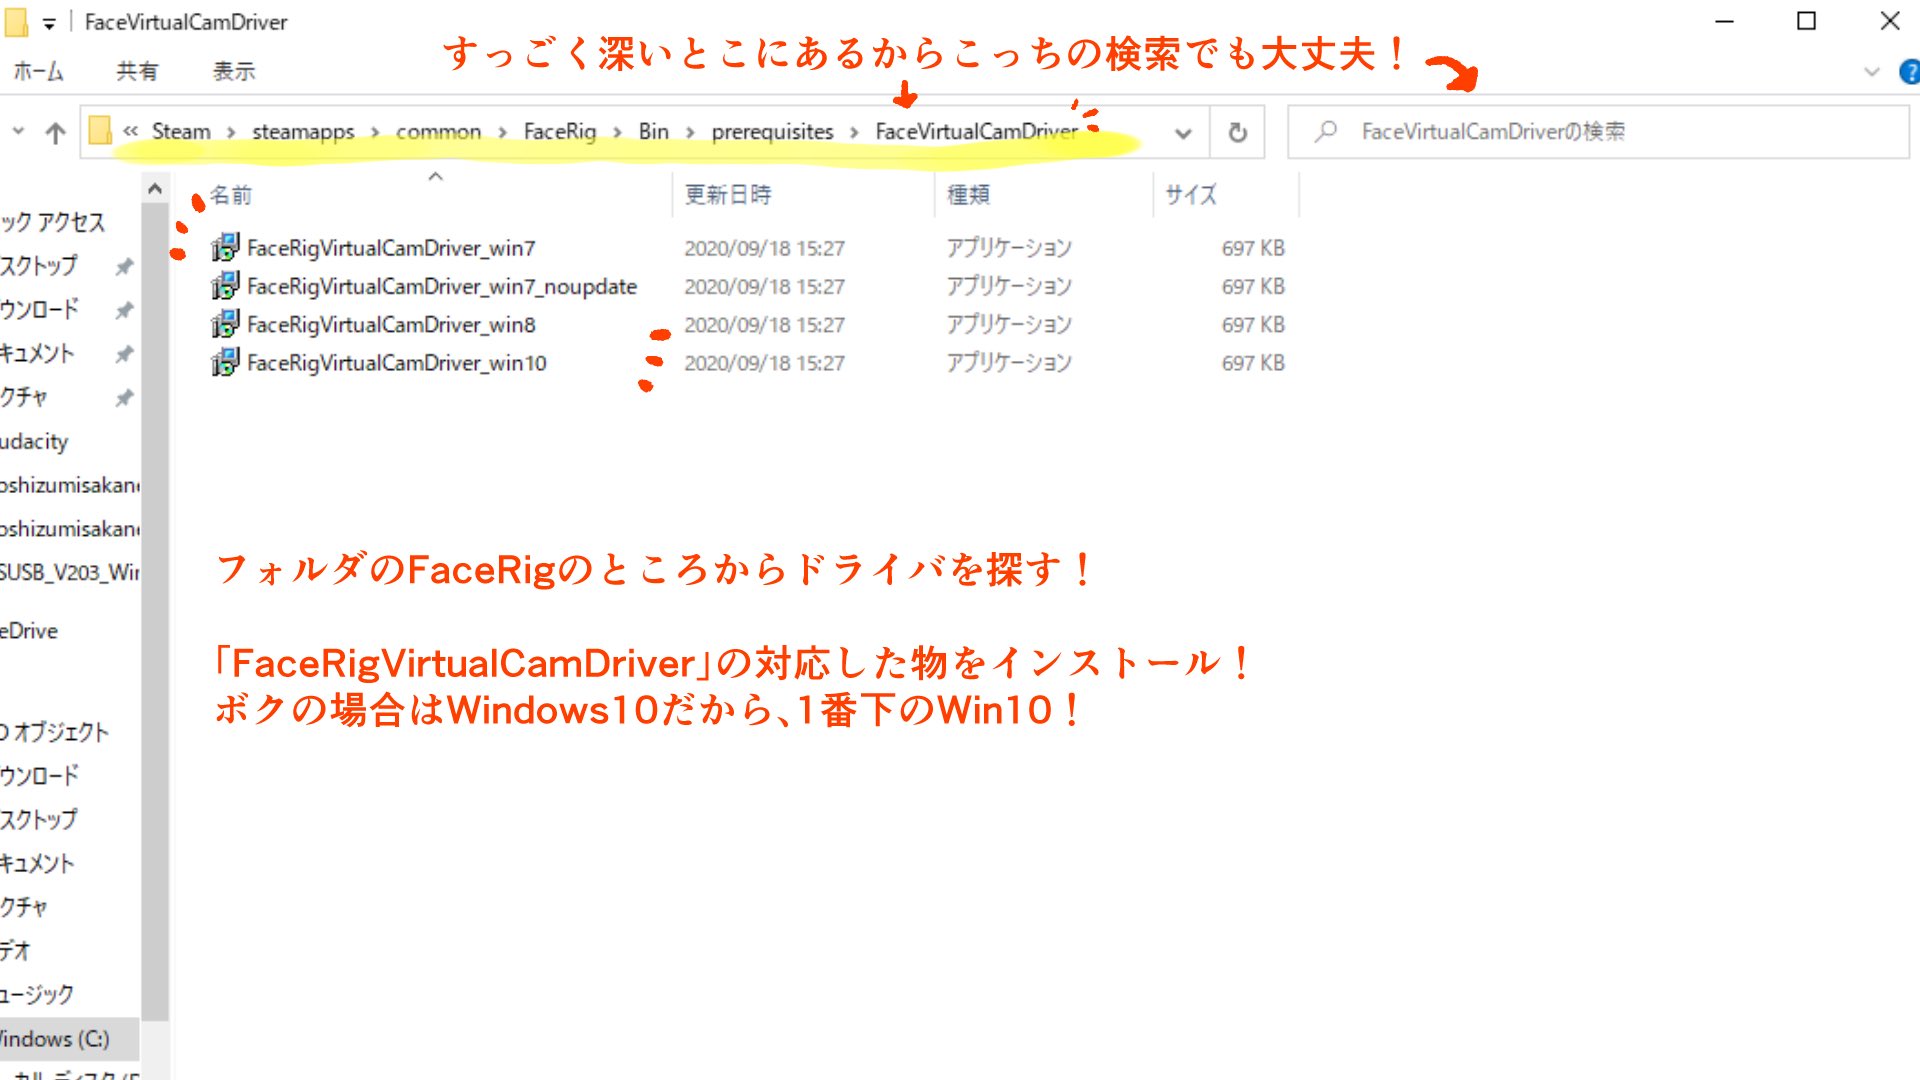The height and width of the screenshot is (1080, 1920).
Task: Click the folder icon in address bar
Action: (x=100, y=131)
